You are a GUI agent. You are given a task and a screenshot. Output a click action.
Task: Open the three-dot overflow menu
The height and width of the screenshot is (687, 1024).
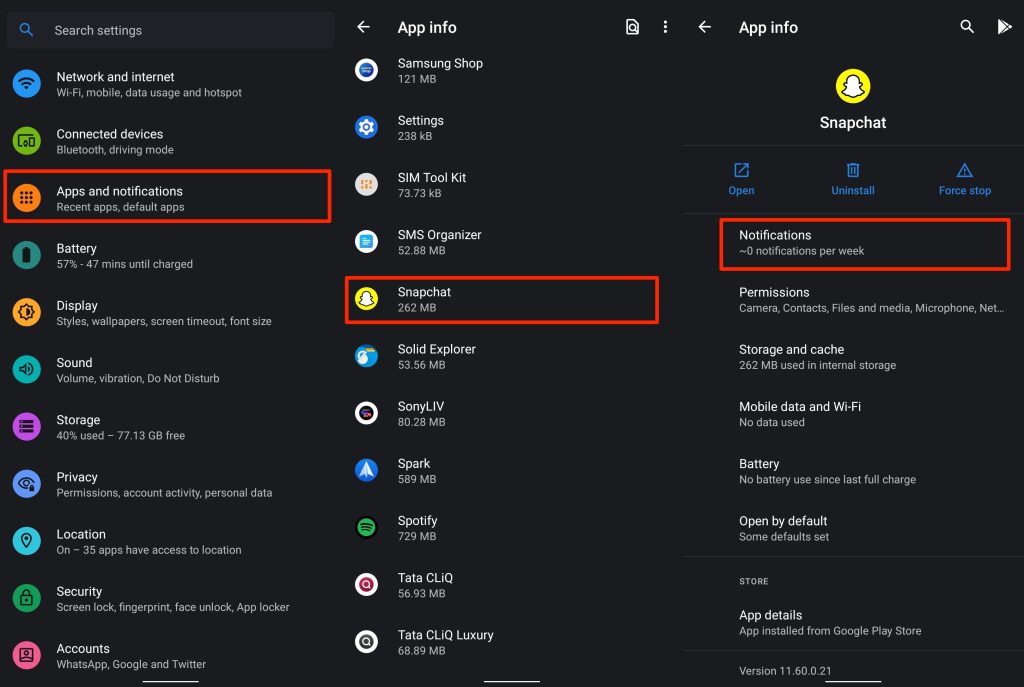(665, 28)
